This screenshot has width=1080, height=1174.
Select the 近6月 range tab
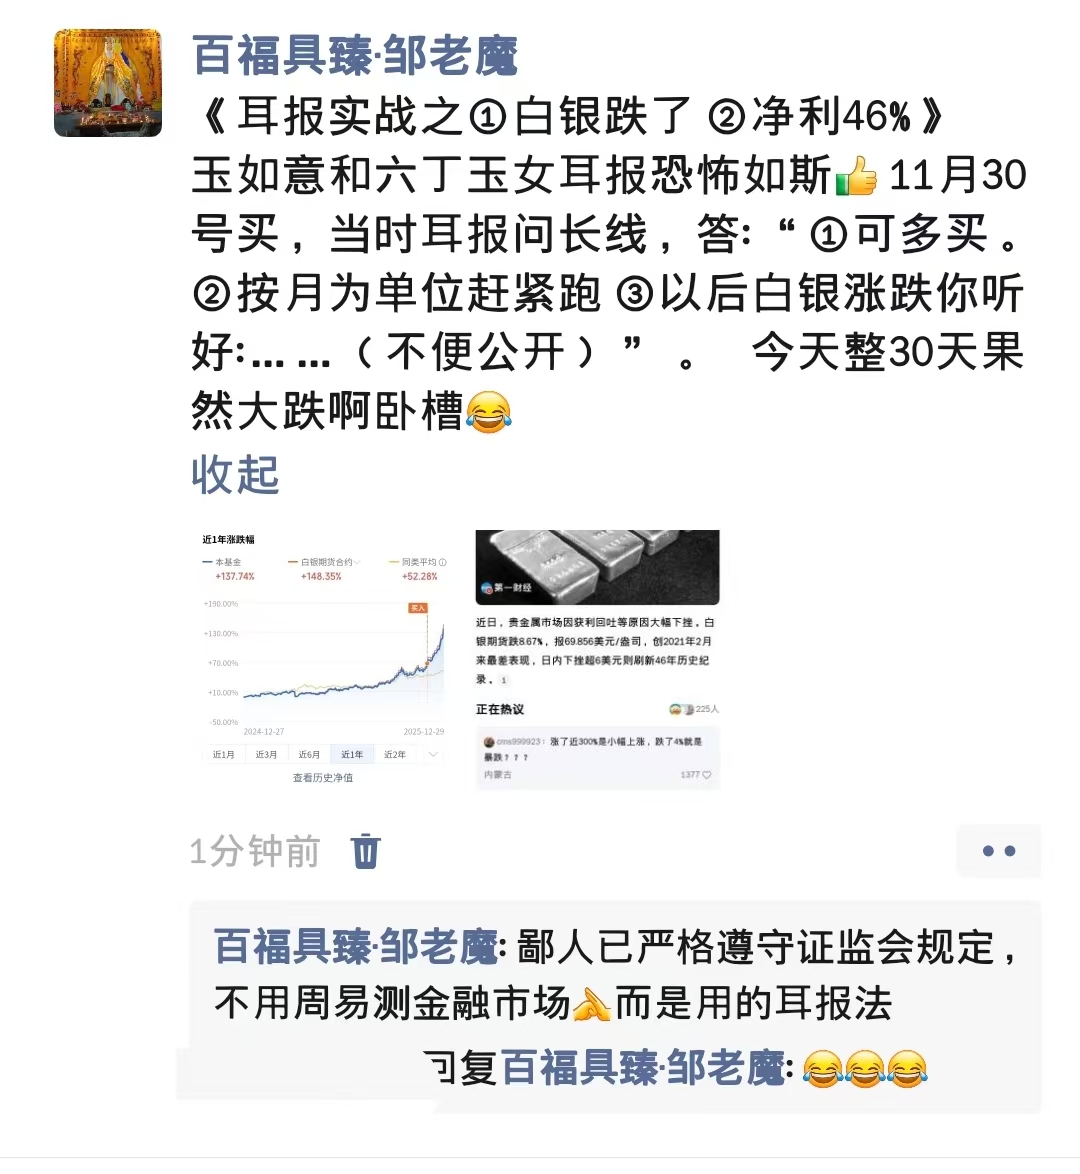pos(309,755)
